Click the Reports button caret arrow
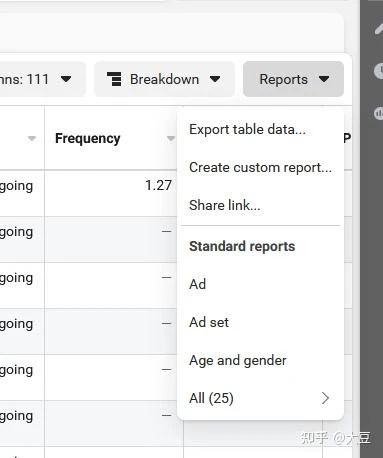The height and width of the screenshot is (458, 383). (324, 79)
